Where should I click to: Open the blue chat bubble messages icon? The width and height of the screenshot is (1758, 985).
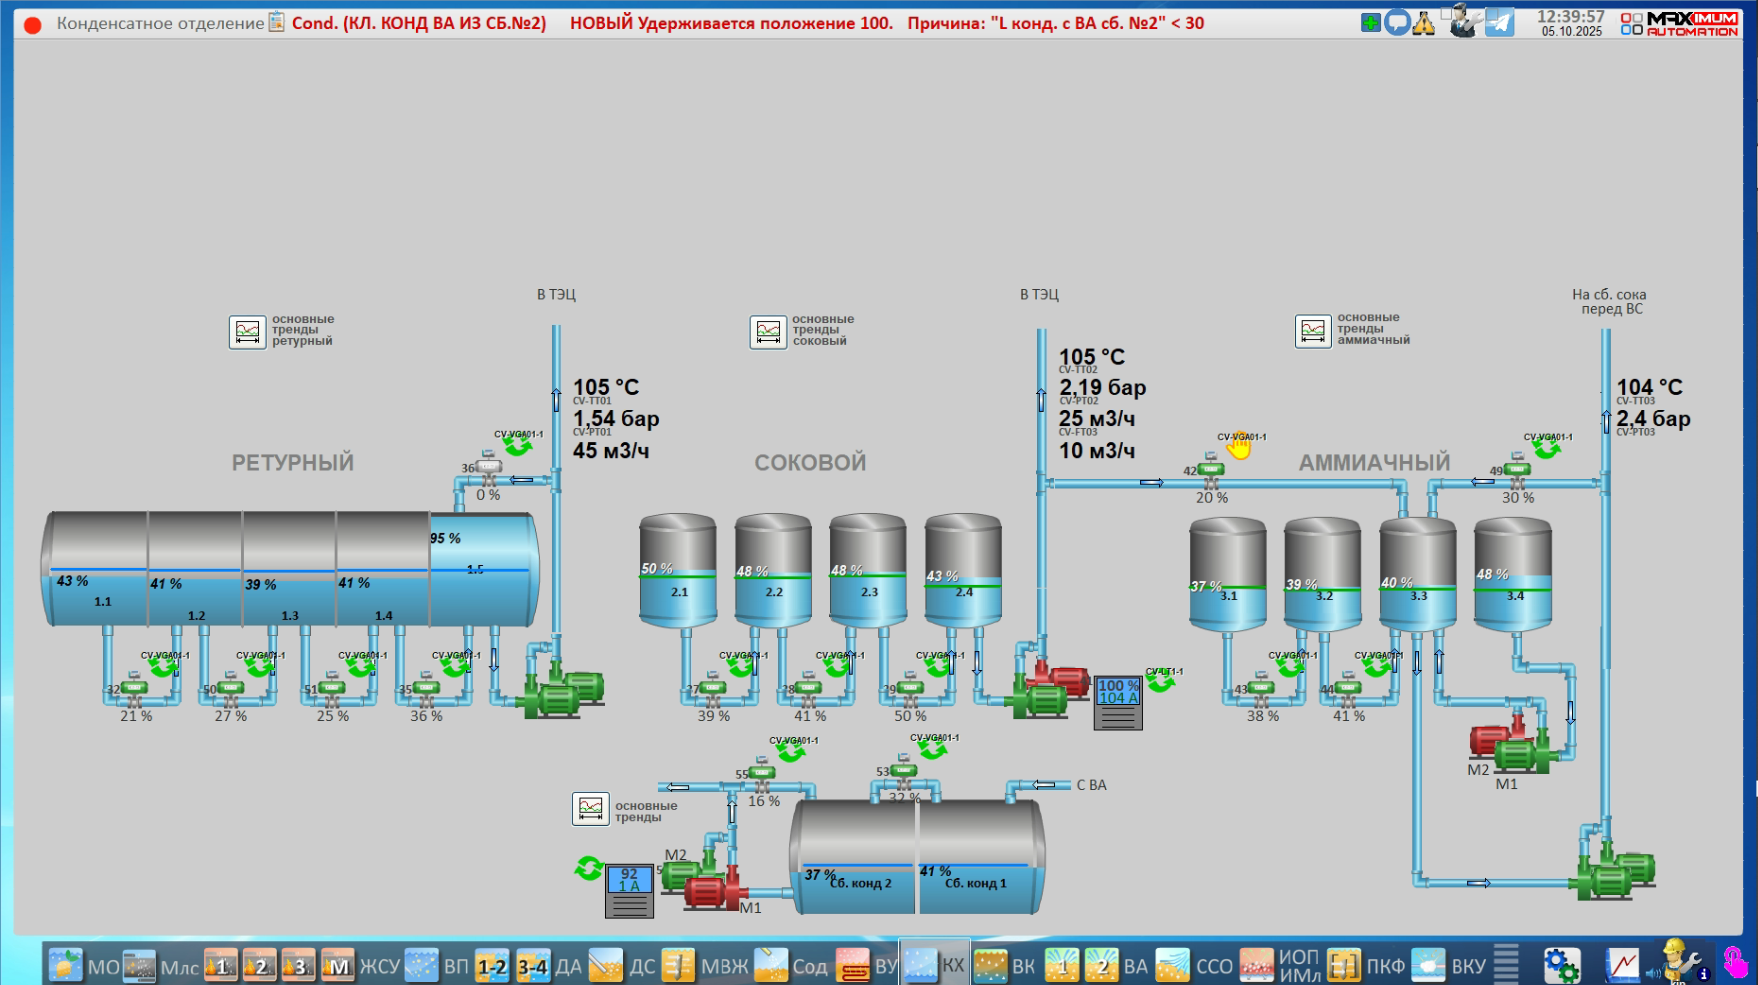click(1397, 22)
